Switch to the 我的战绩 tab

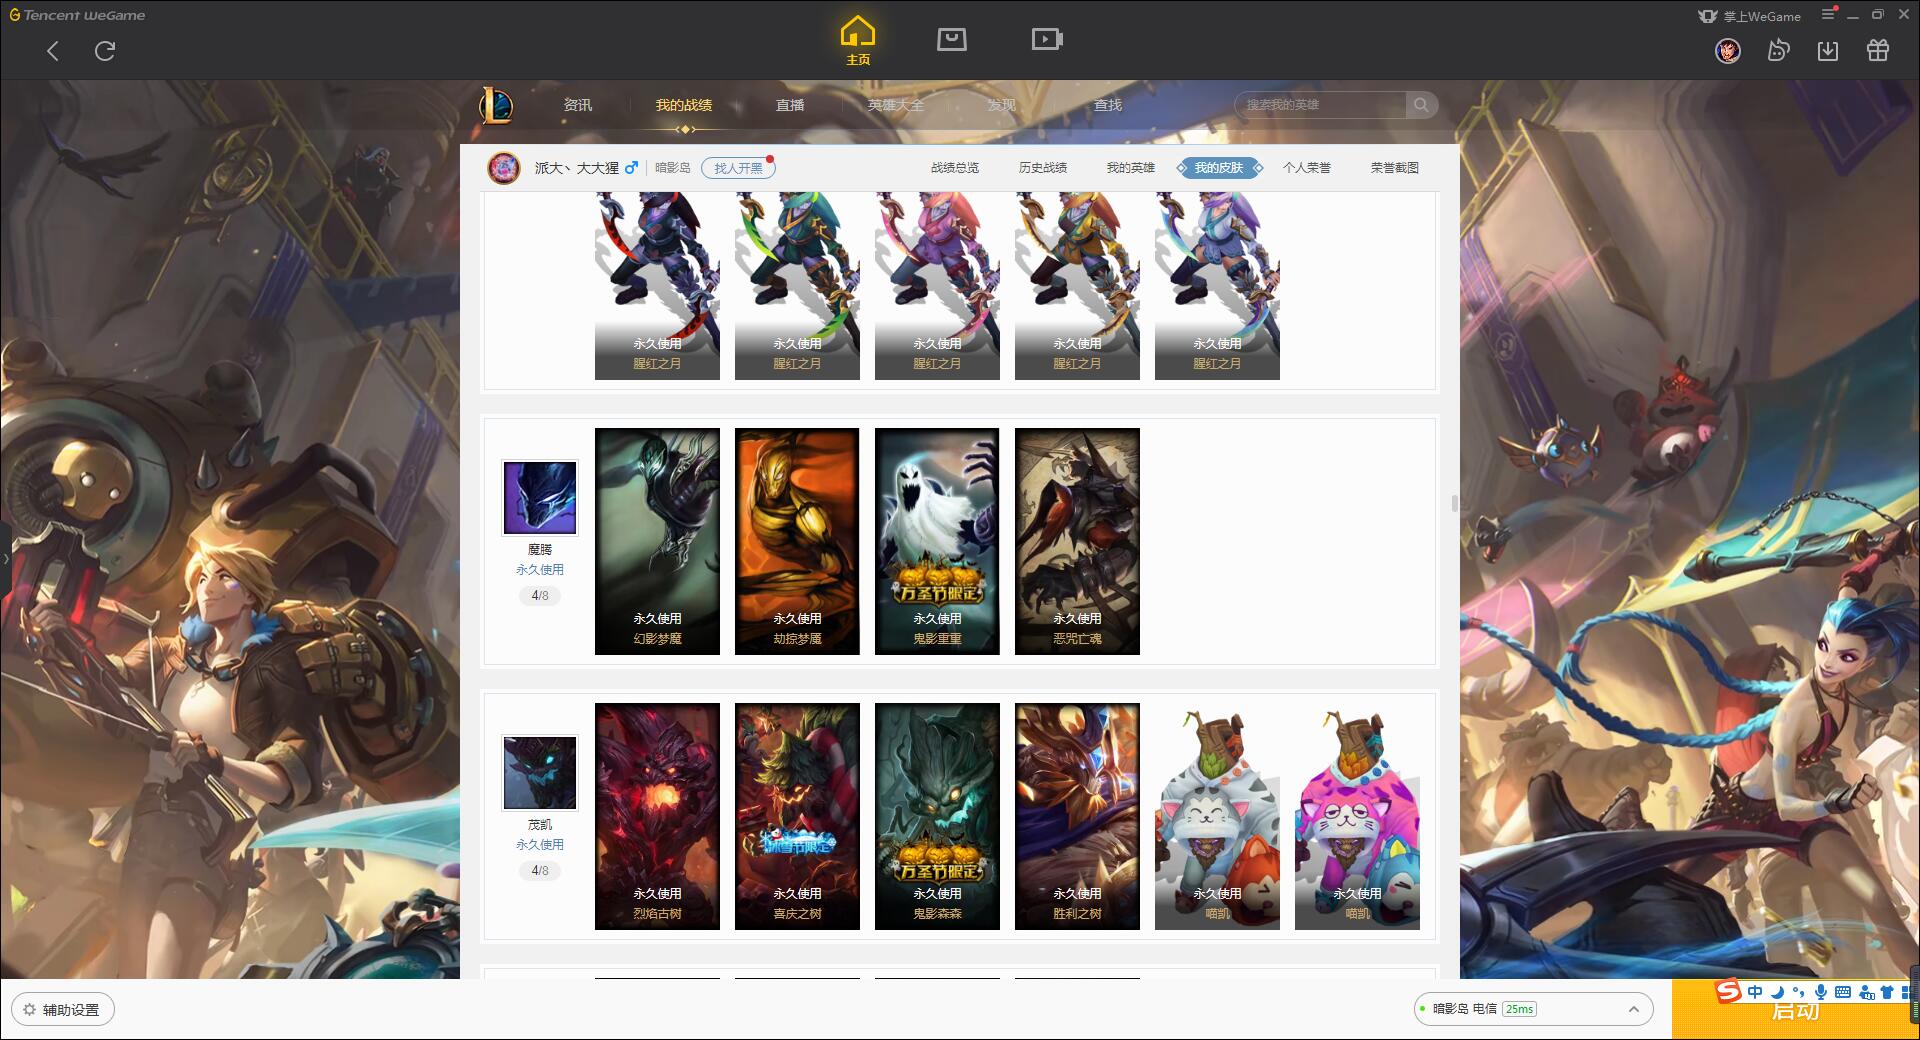point(684,105)
